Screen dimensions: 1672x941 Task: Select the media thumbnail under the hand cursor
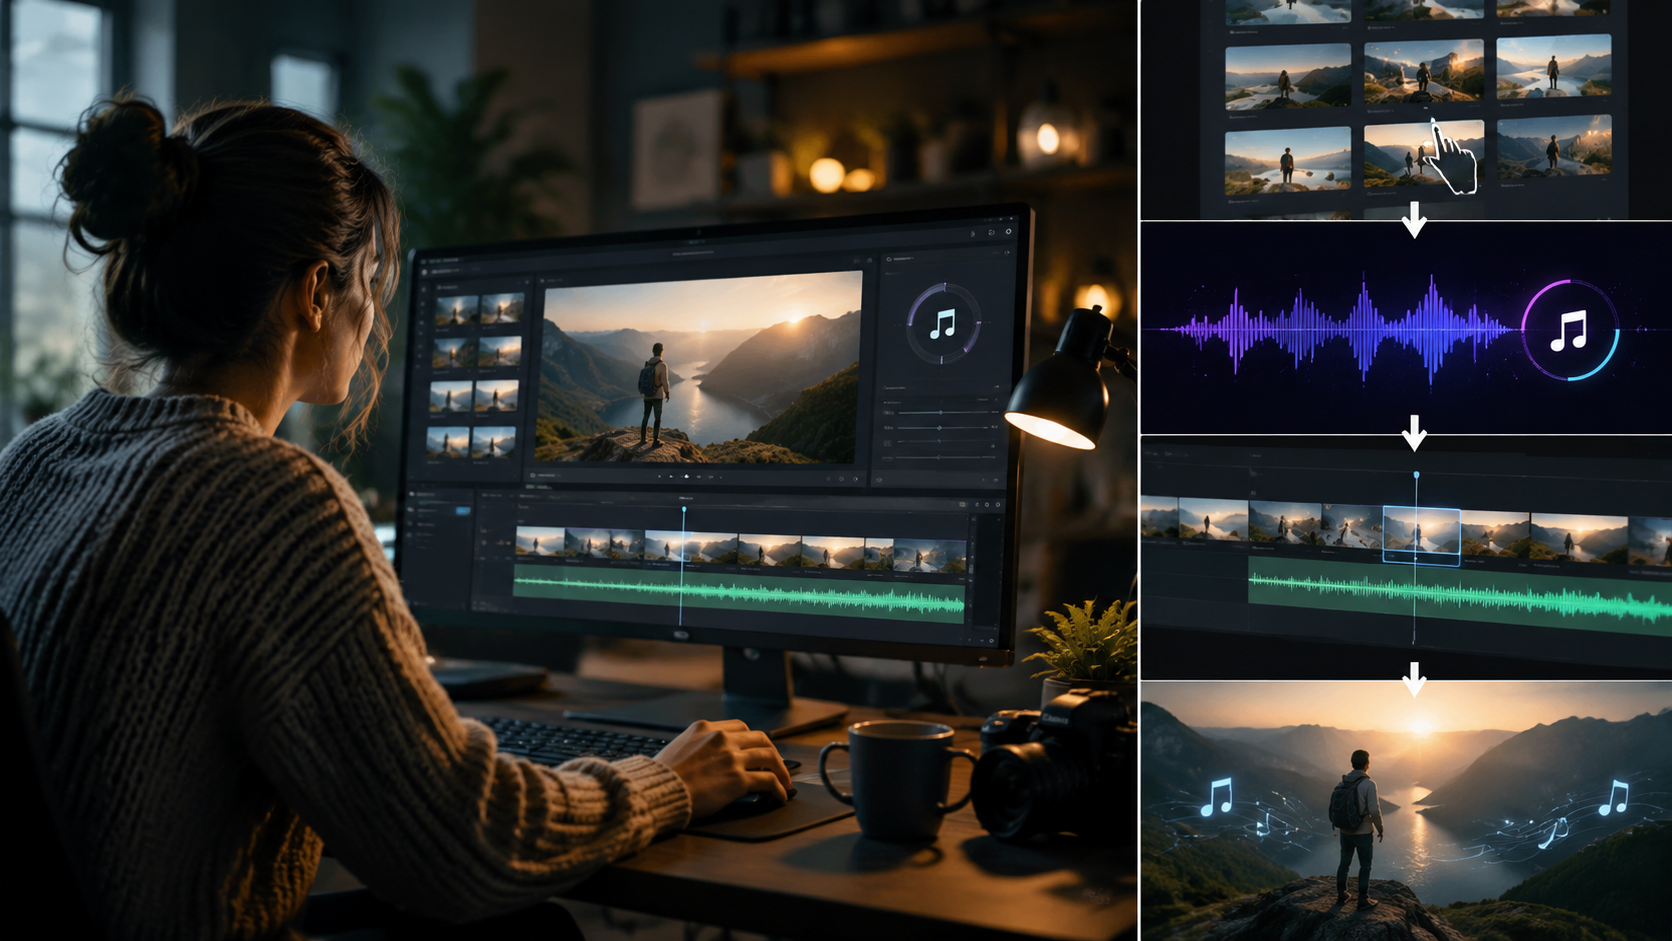coord(1423,153)
